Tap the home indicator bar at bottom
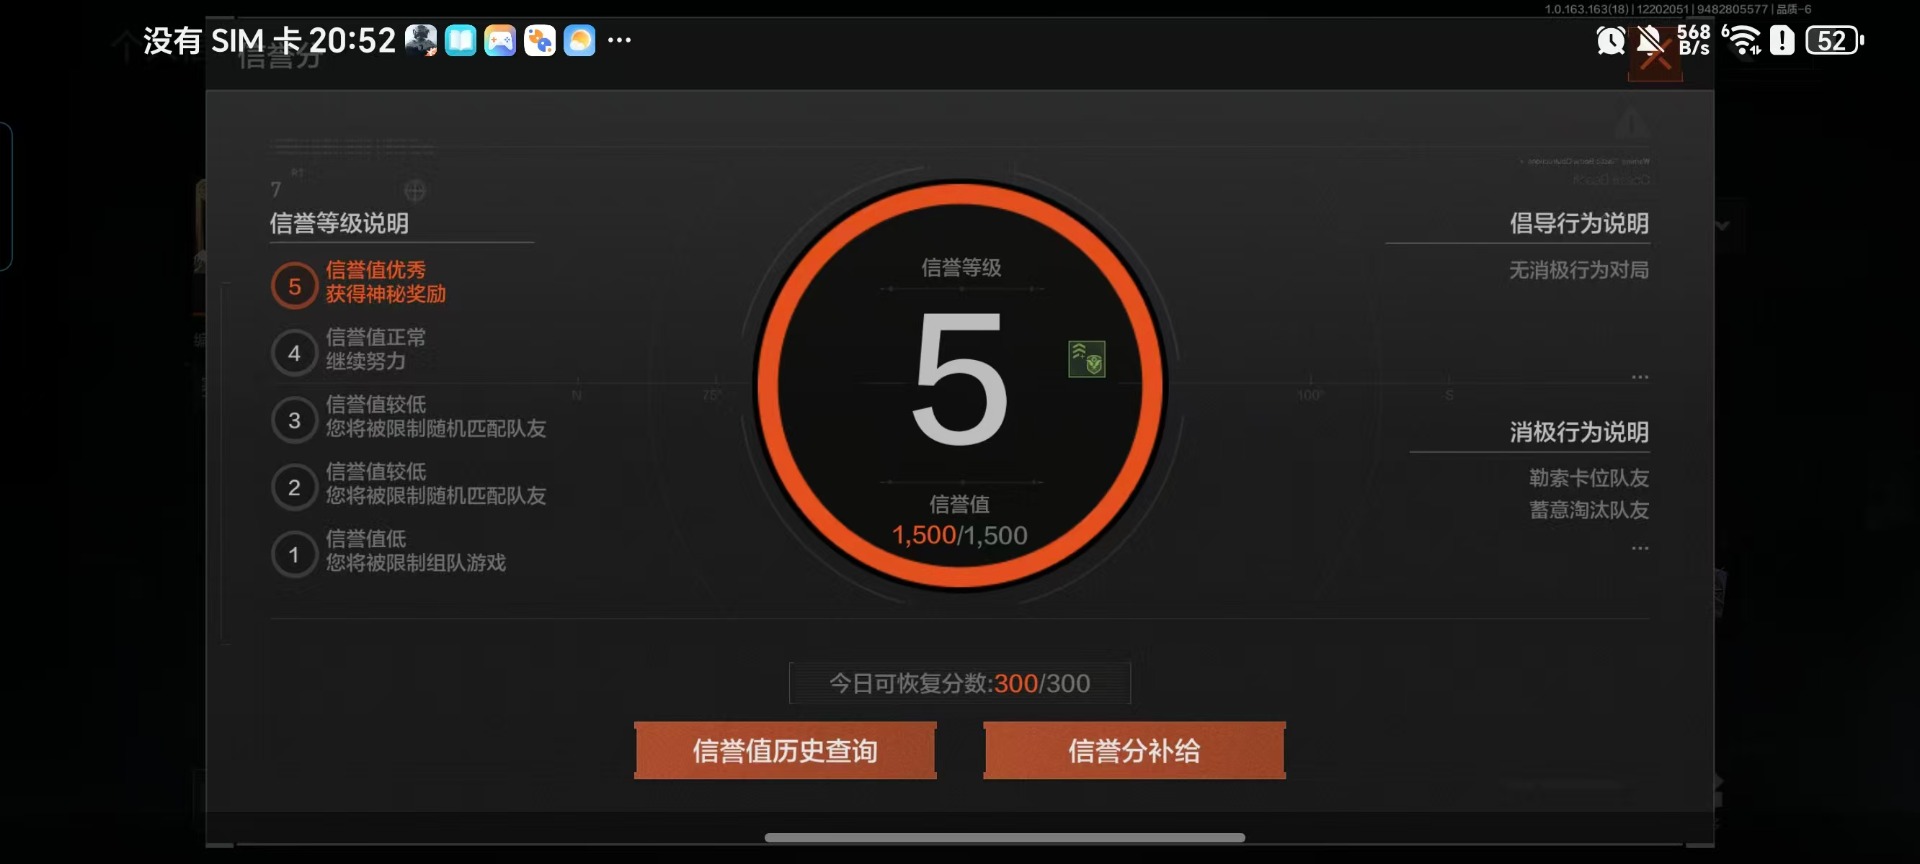The image size is (1920, 864). coord(1005,838)
